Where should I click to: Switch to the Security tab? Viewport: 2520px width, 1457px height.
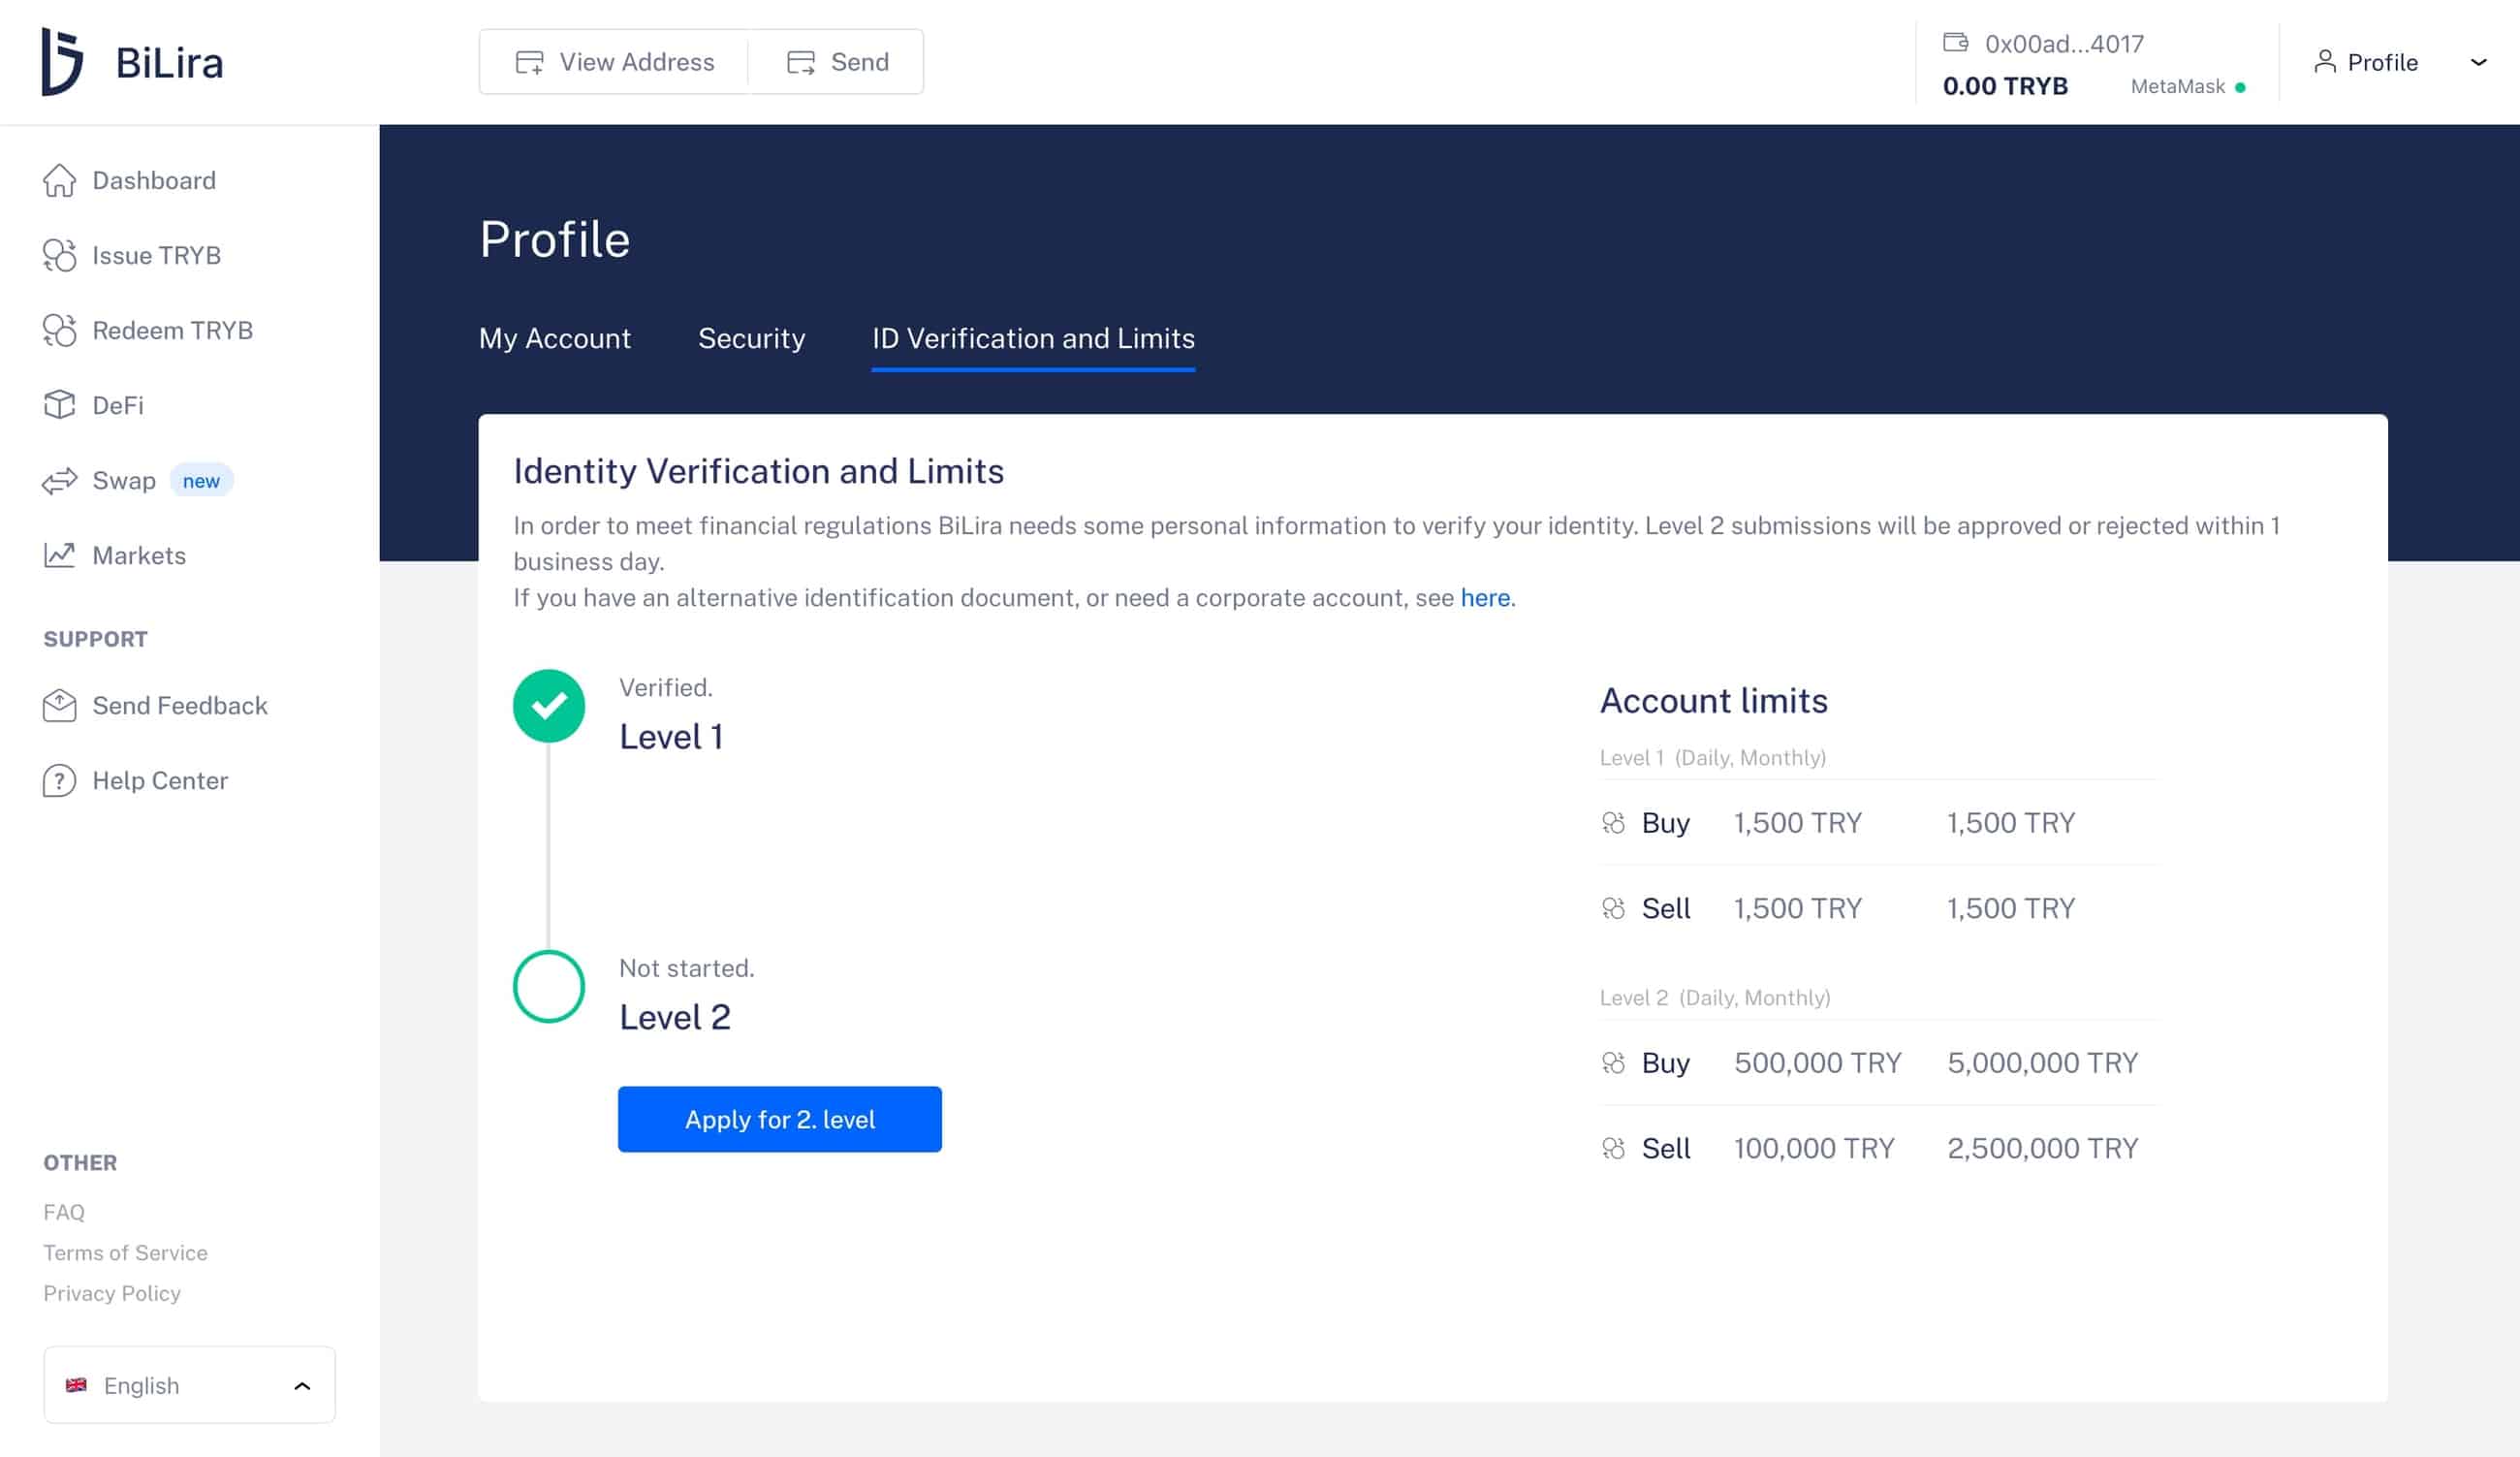coord(752,339)
